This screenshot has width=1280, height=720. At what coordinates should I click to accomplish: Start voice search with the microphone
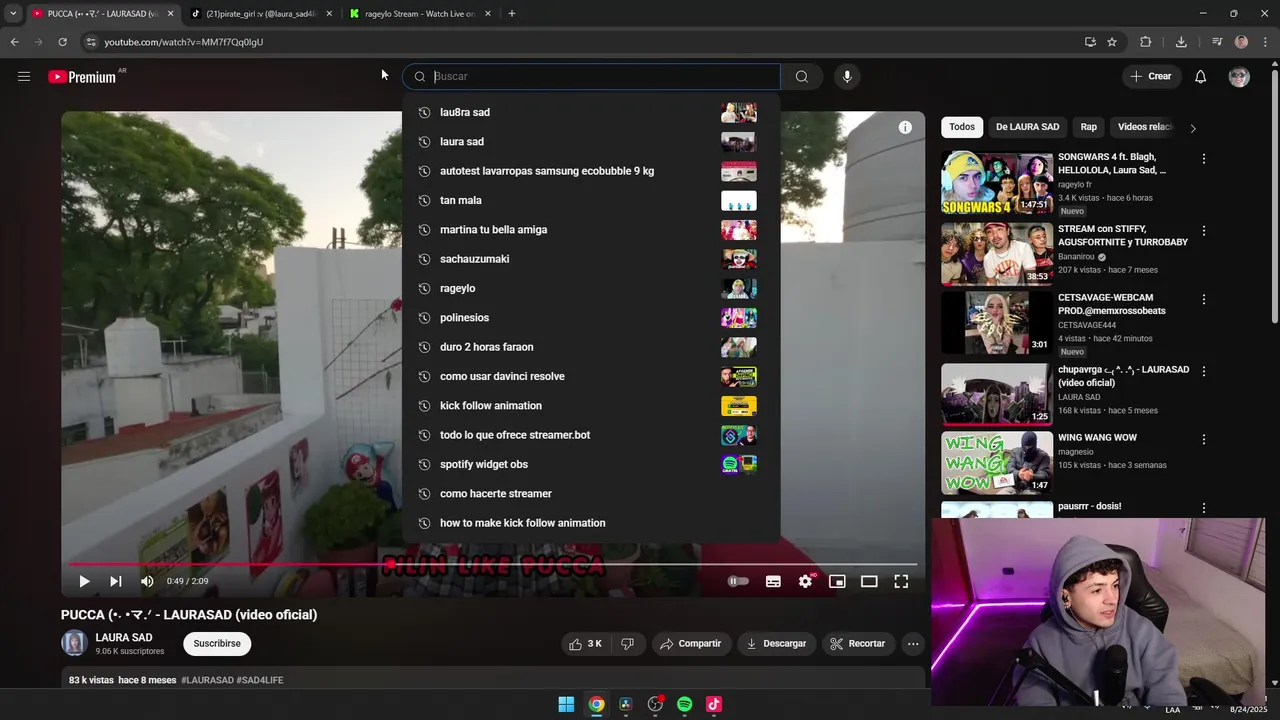(847, 76)
